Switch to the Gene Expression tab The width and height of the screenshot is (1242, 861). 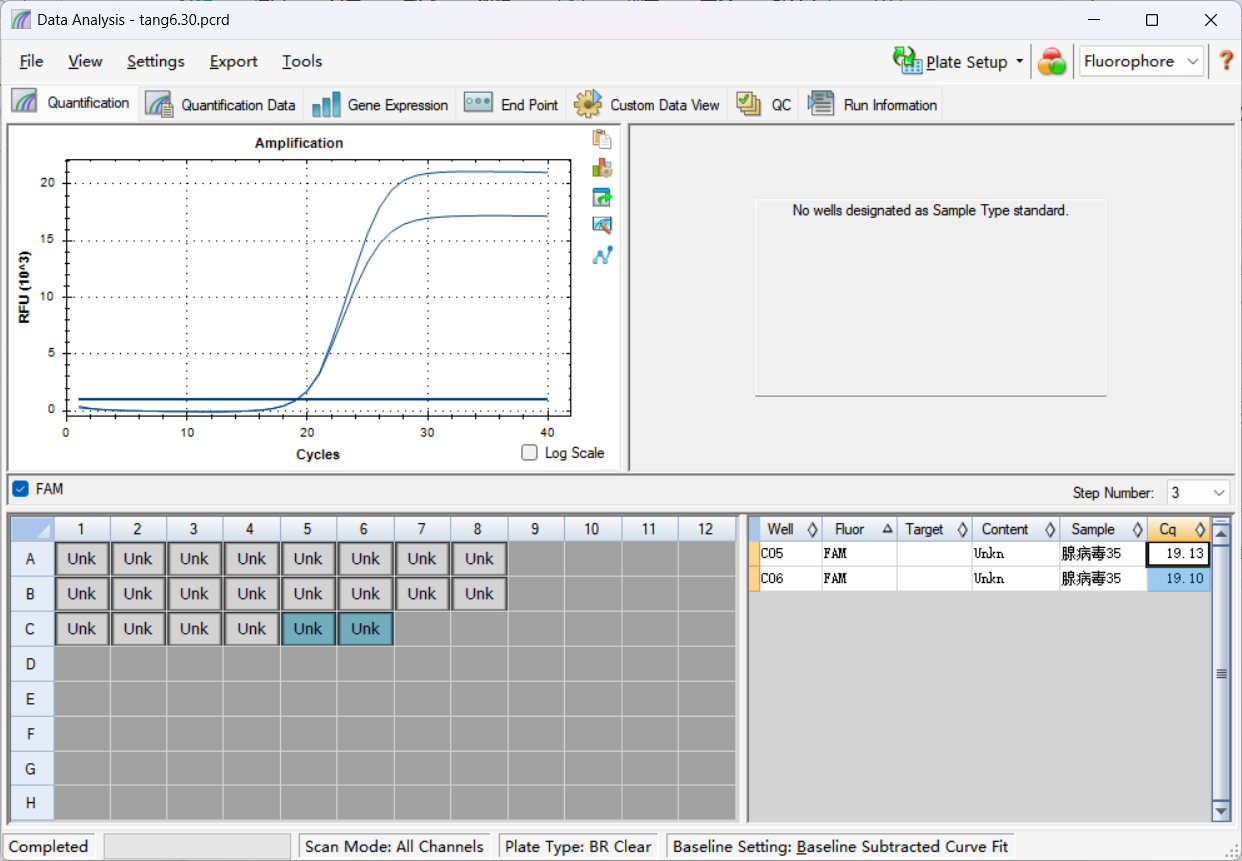[x=380, y=104]
